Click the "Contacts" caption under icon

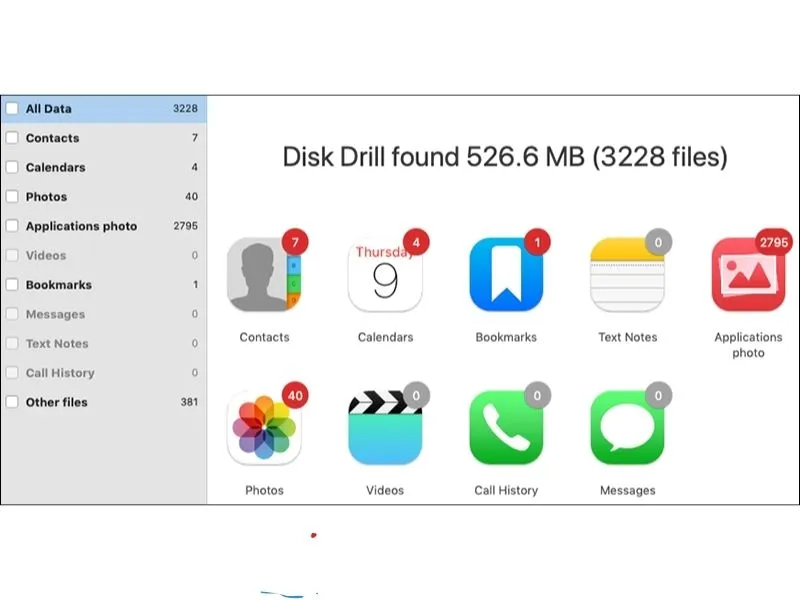(x=264, y=337)
